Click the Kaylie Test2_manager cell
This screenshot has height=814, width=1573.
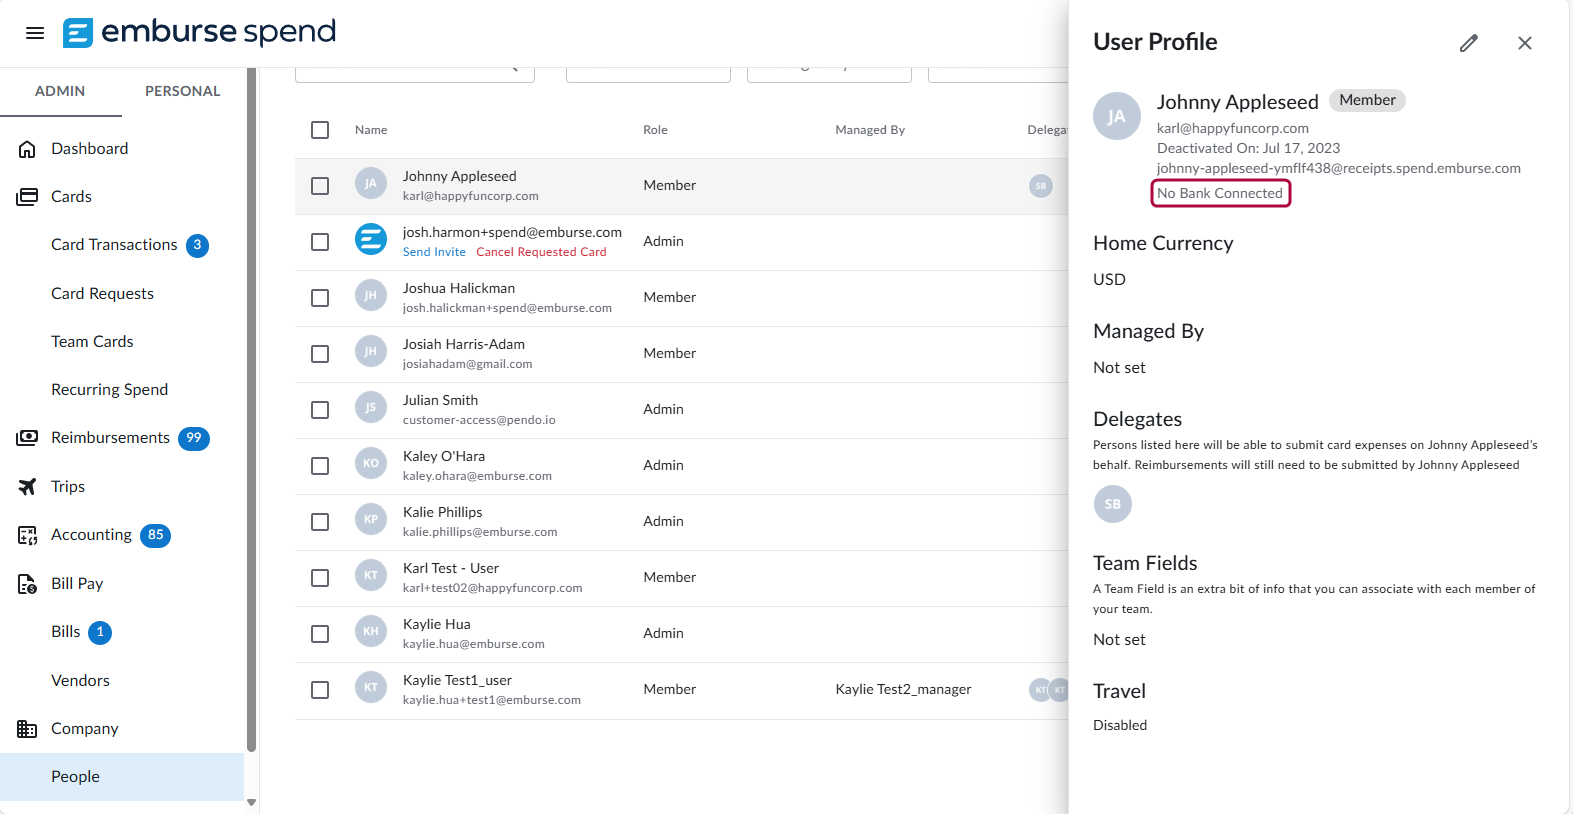[x=903, y=689]
